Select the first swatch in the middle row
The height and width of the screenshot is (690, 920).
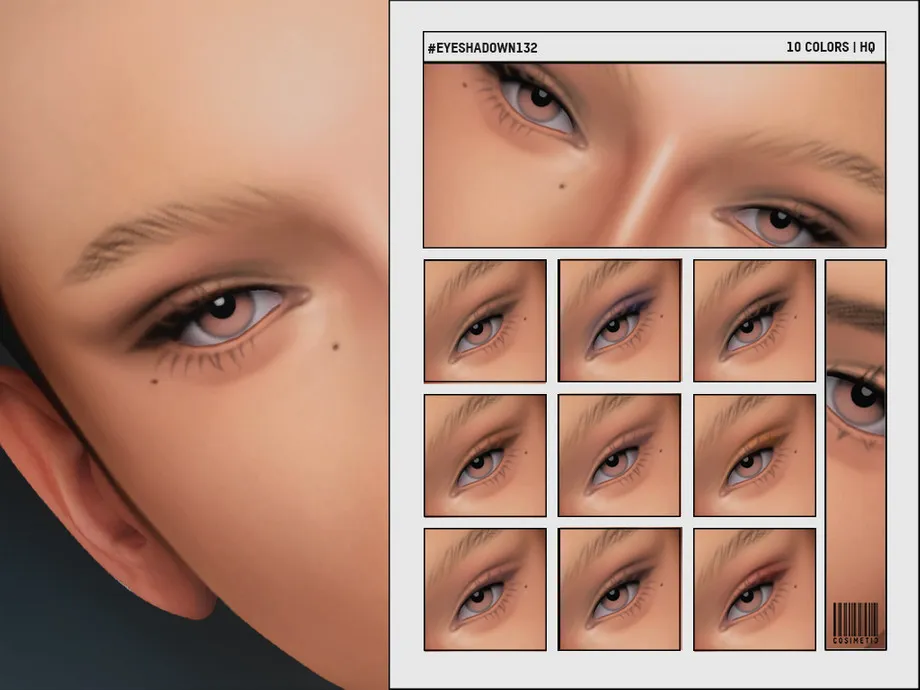485,455
